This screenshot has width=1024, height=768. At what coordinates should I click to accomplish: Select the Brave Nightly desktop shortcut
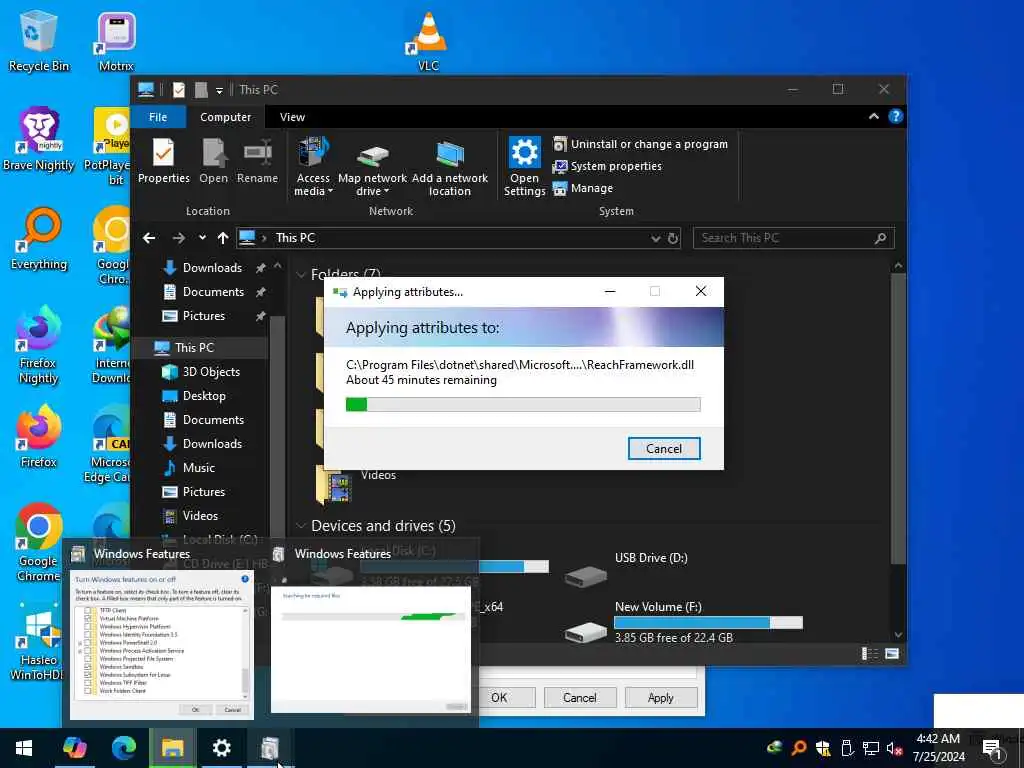39,139
